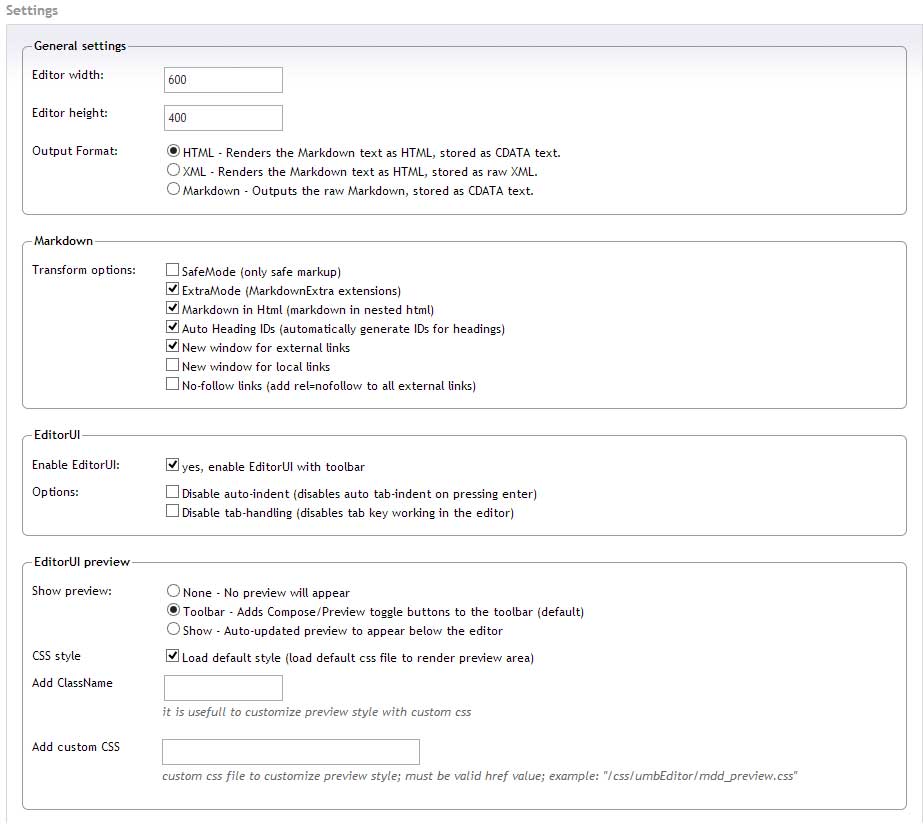Uncheck ExtraMode MarkdownExtra extensions
The width and height of the screenshot is (923, 827).
point(172,289)
